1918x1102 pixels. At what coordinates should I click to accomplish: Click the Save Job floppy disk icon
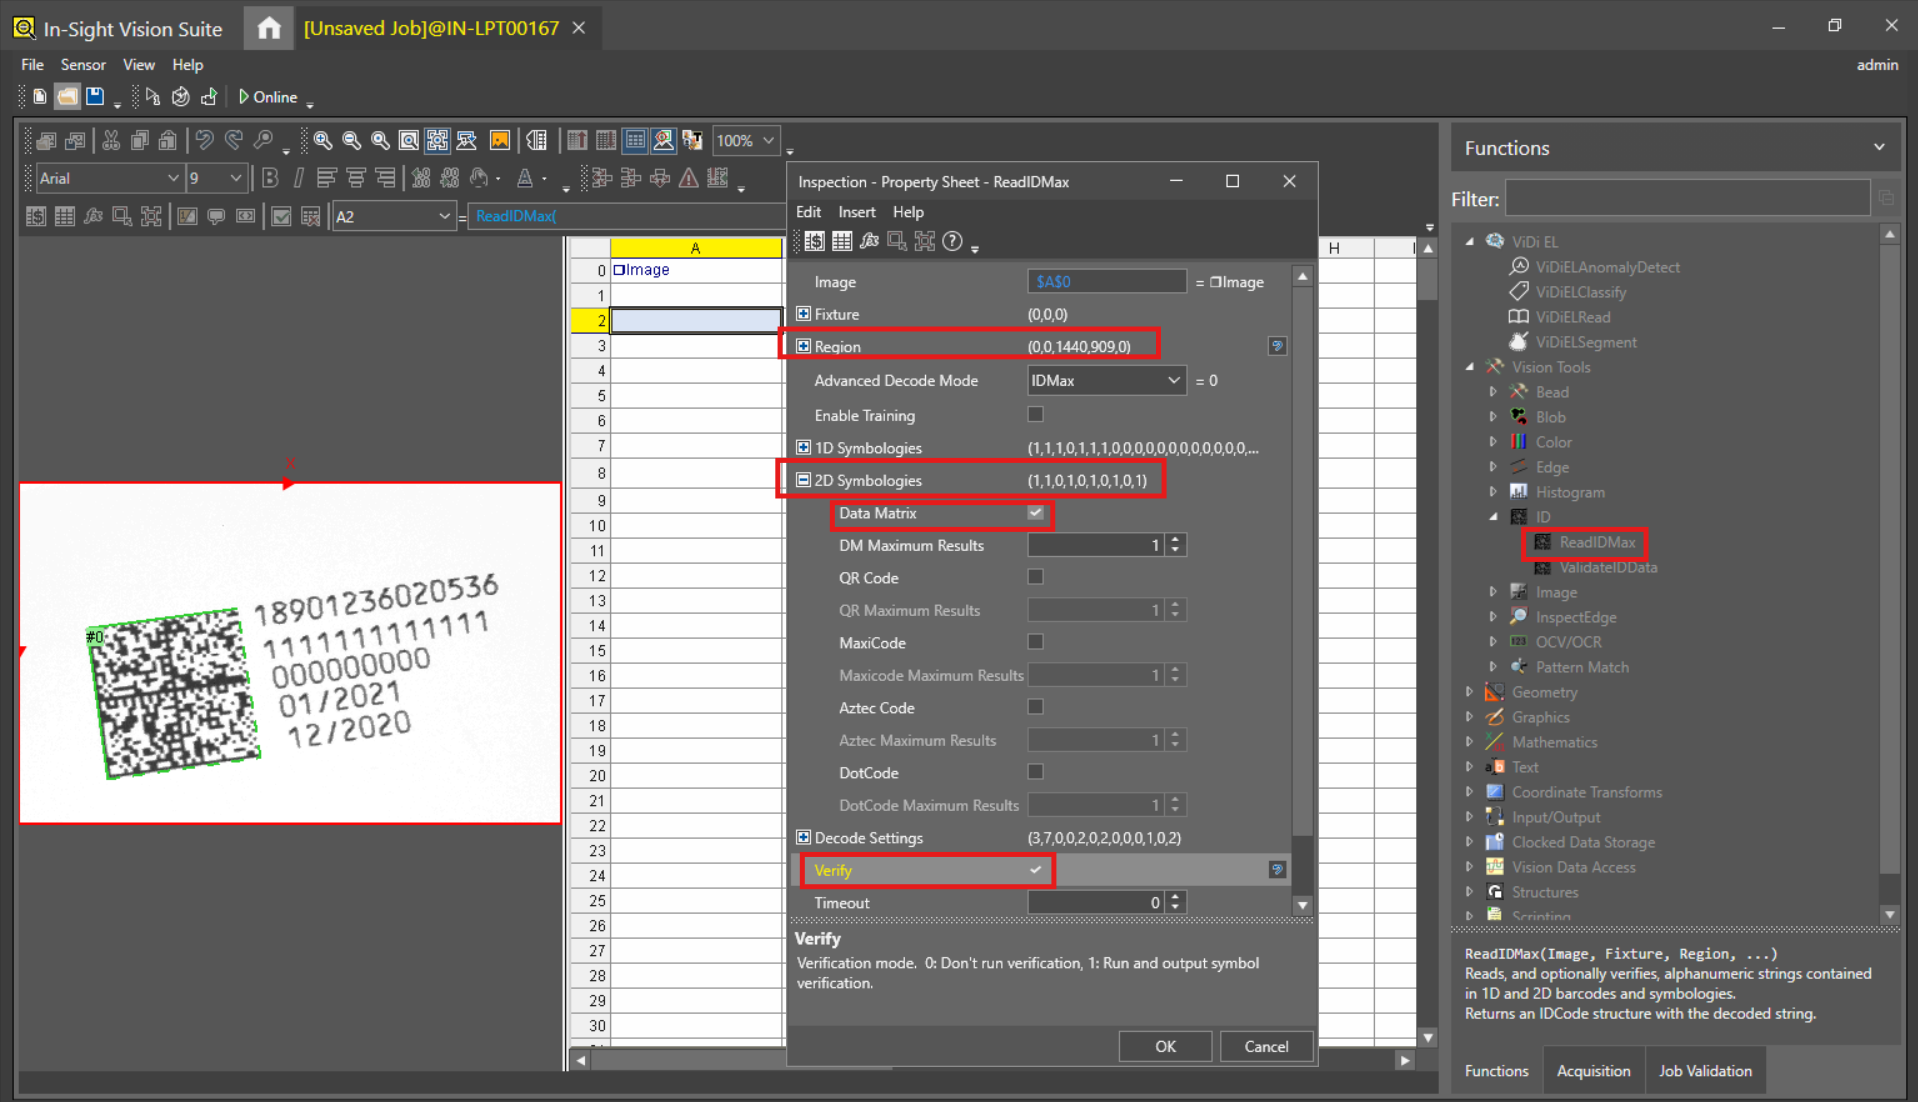pos(95,97)
